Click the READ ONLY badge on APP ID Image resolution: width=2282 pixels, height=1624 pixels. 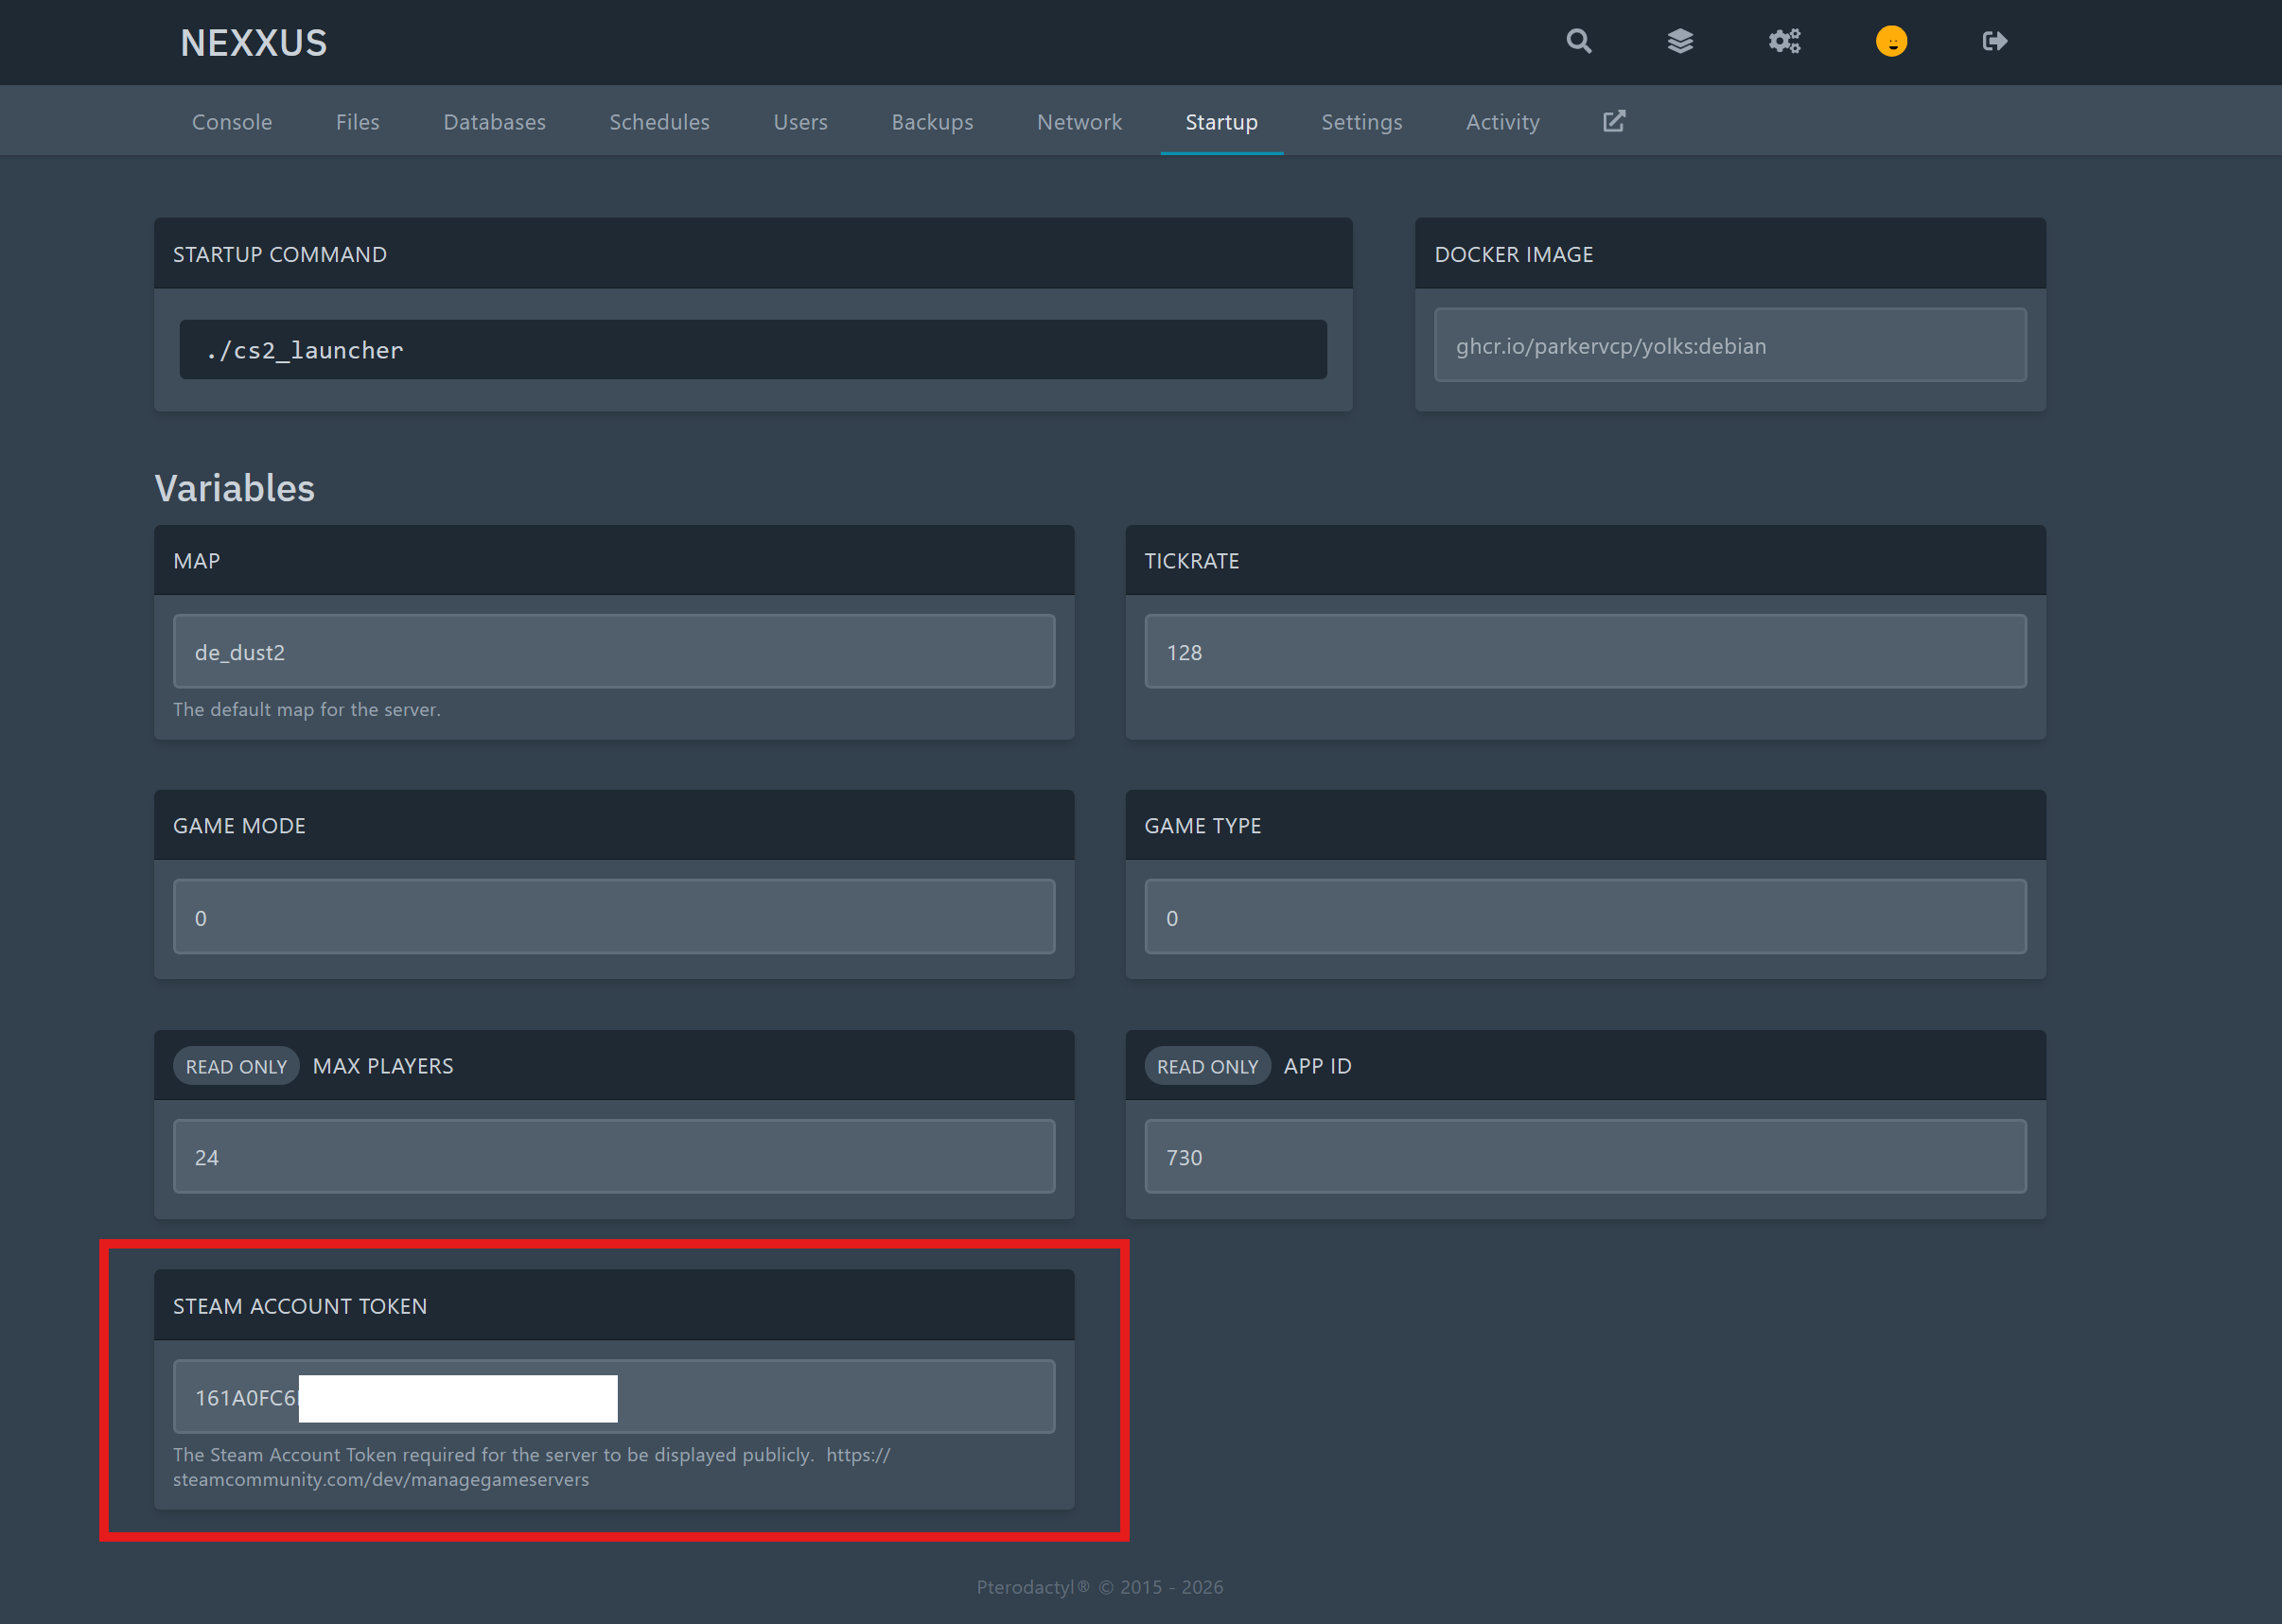click(x=1207, y=1066)
